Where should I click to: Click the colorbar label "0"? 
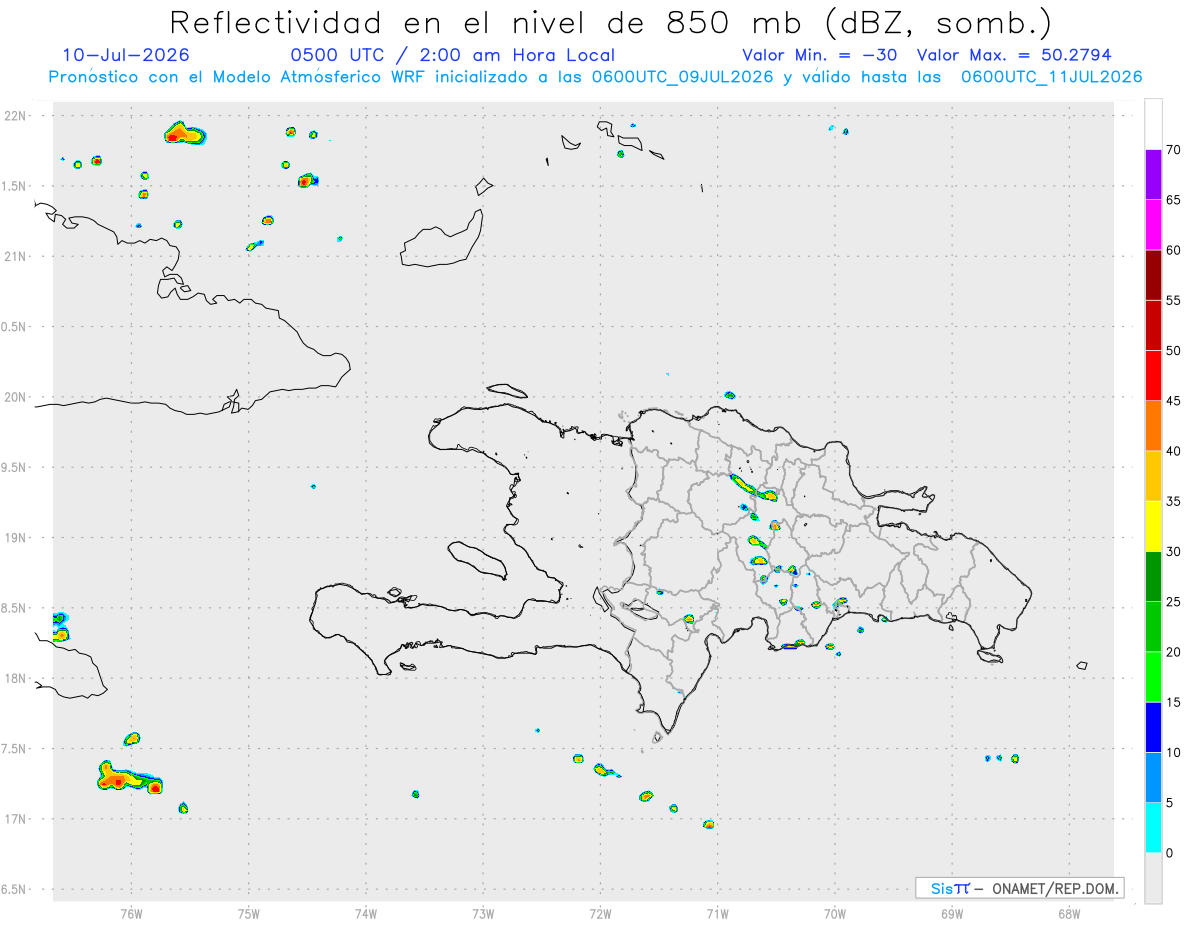[1169, 853]
